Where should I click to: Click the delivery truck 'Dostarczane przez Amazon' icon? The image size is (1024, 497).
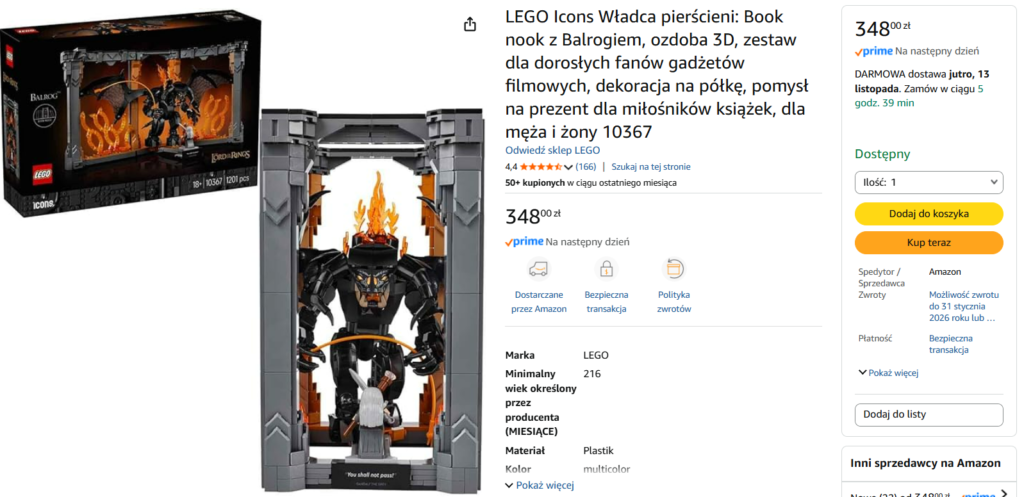539,269
